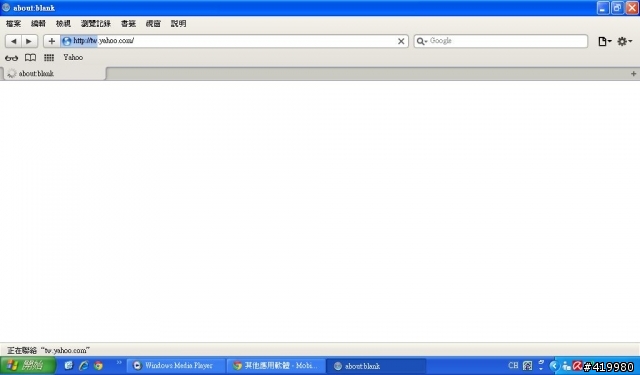Open the Reading List glasses icon
This screenshot has height=375, width=640.
11,58
